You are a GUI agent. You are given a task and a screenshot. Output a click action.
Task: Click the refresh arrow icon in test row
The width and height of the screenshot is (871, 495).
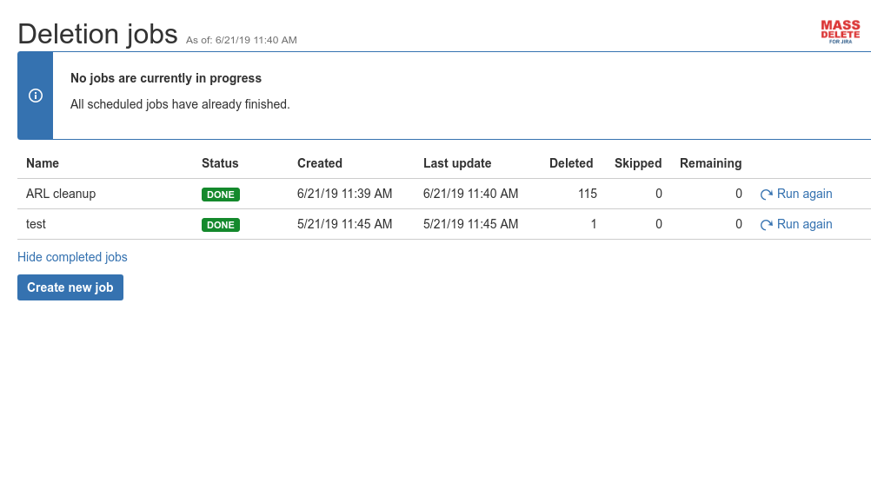tap(766, 225)
